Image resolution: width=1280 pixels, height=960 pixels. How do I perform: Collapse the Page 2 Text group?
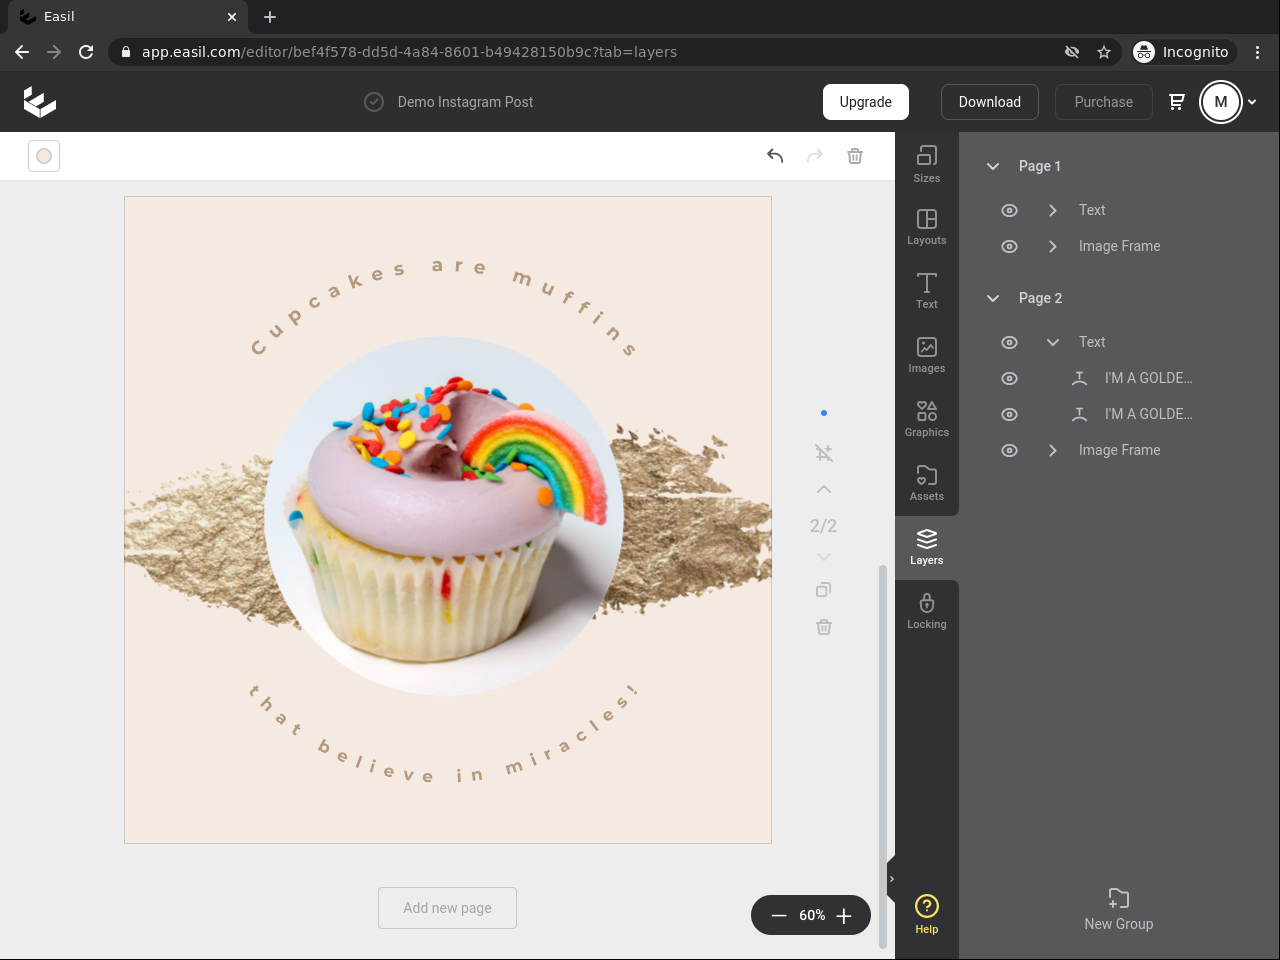1053,342
